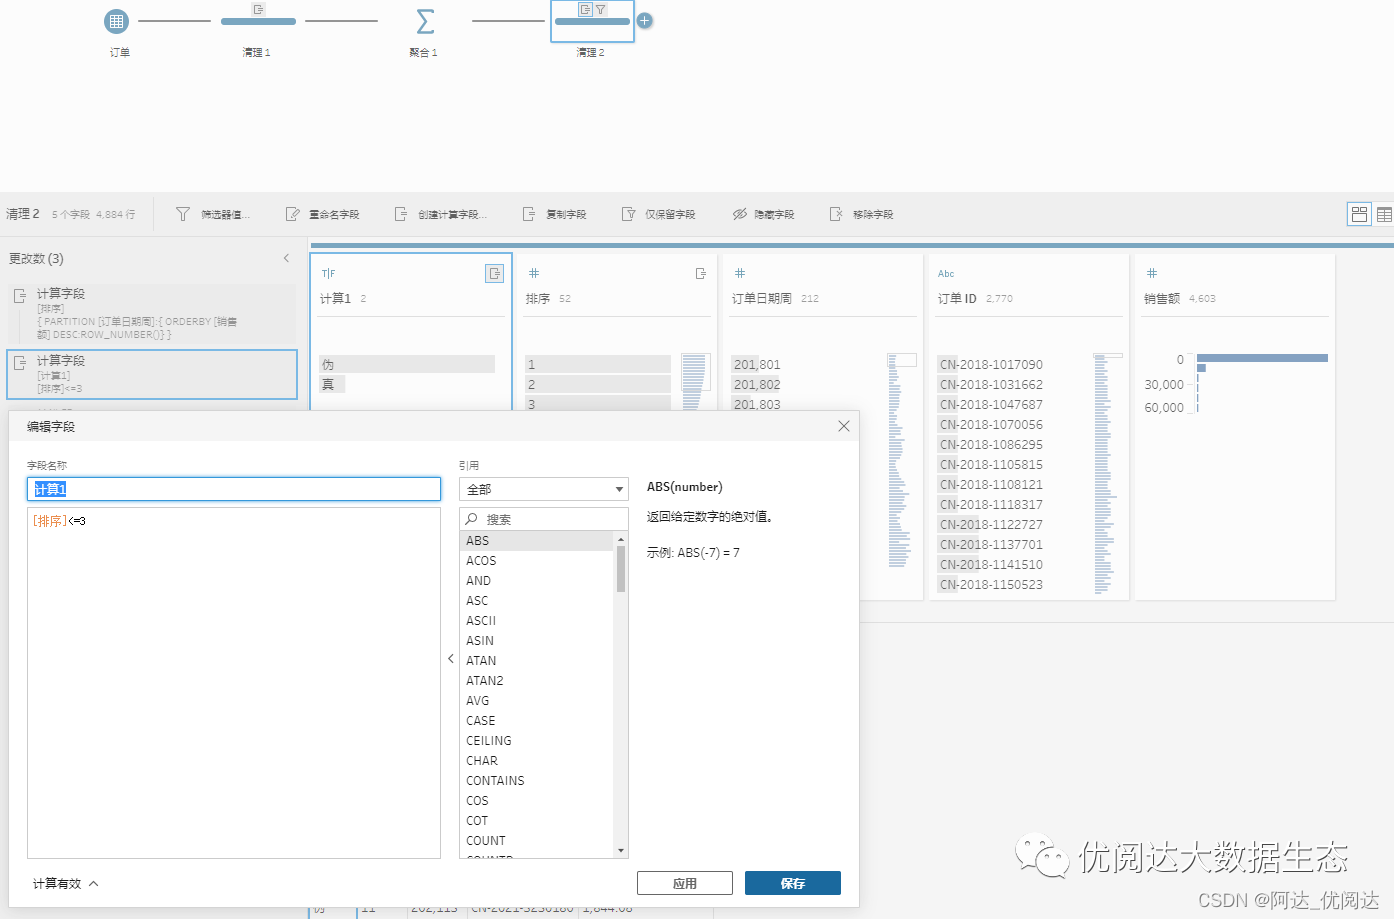Click the 移除字段 toolbar button

pos(861,214)
